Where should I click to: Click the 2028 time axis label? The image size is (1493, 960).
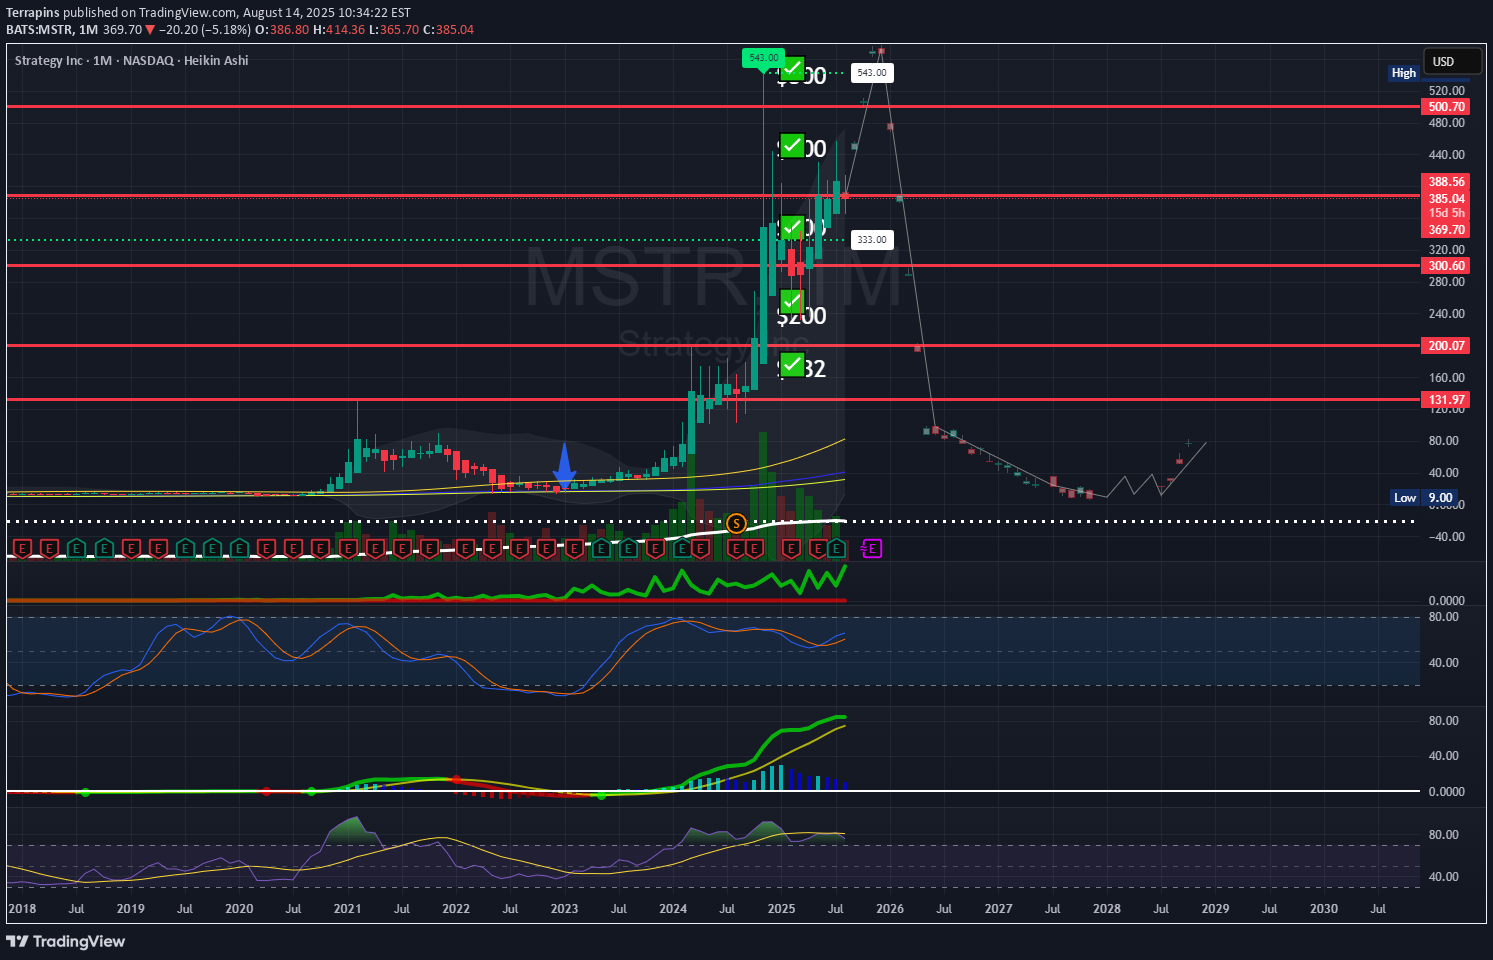coord(1107,909)
